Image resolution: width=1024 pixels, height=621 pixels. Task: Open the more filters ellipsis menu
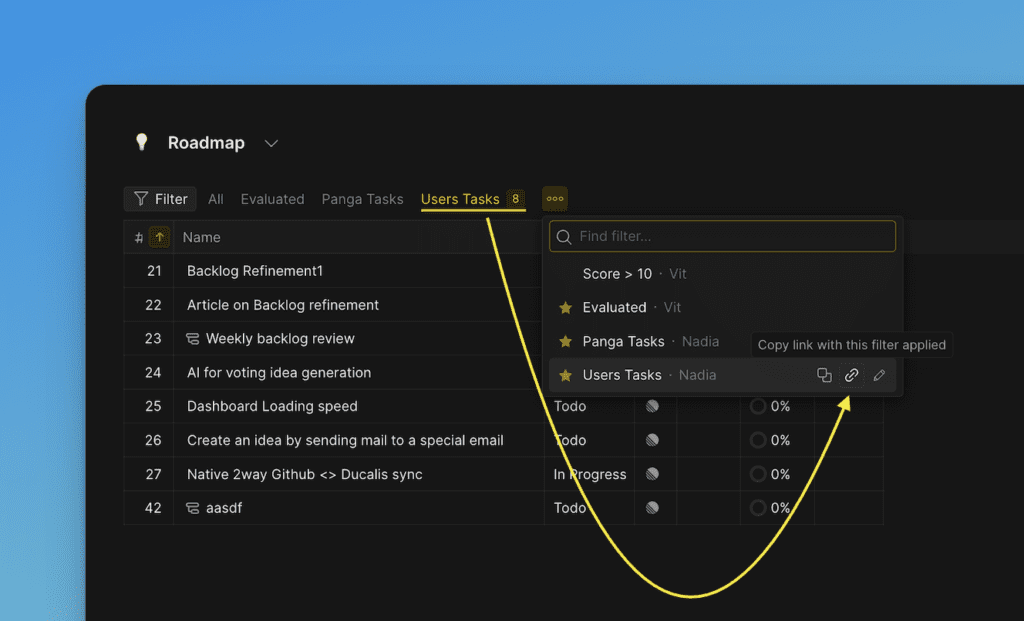pos(555,198)
